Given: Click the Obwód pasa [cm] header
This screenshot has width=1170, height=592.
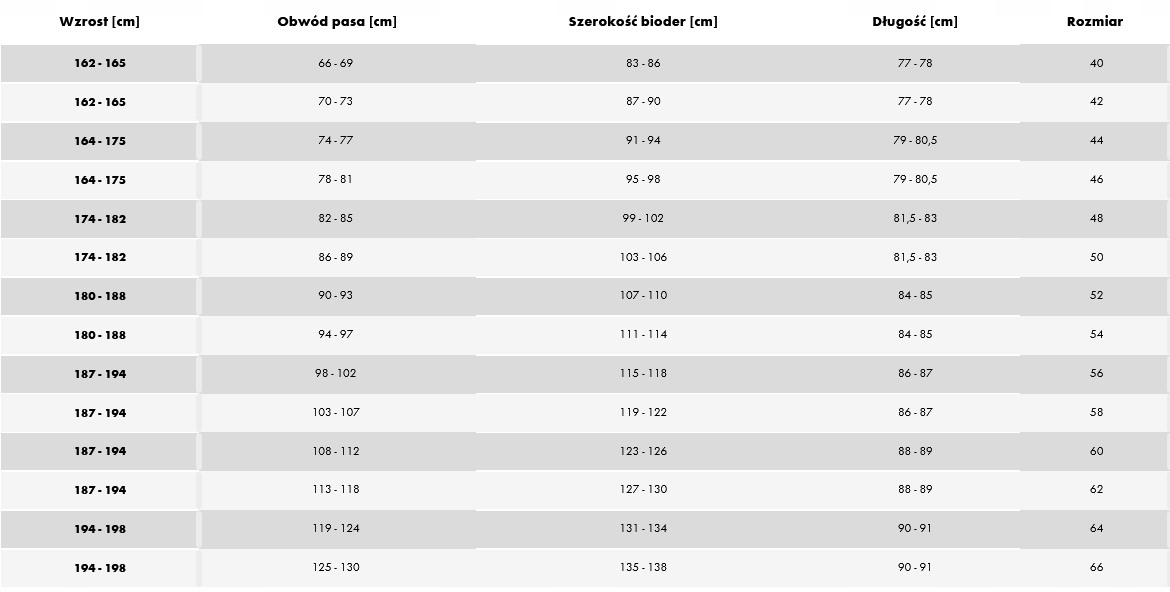Looking at the screenshot, I should [337, 22].
